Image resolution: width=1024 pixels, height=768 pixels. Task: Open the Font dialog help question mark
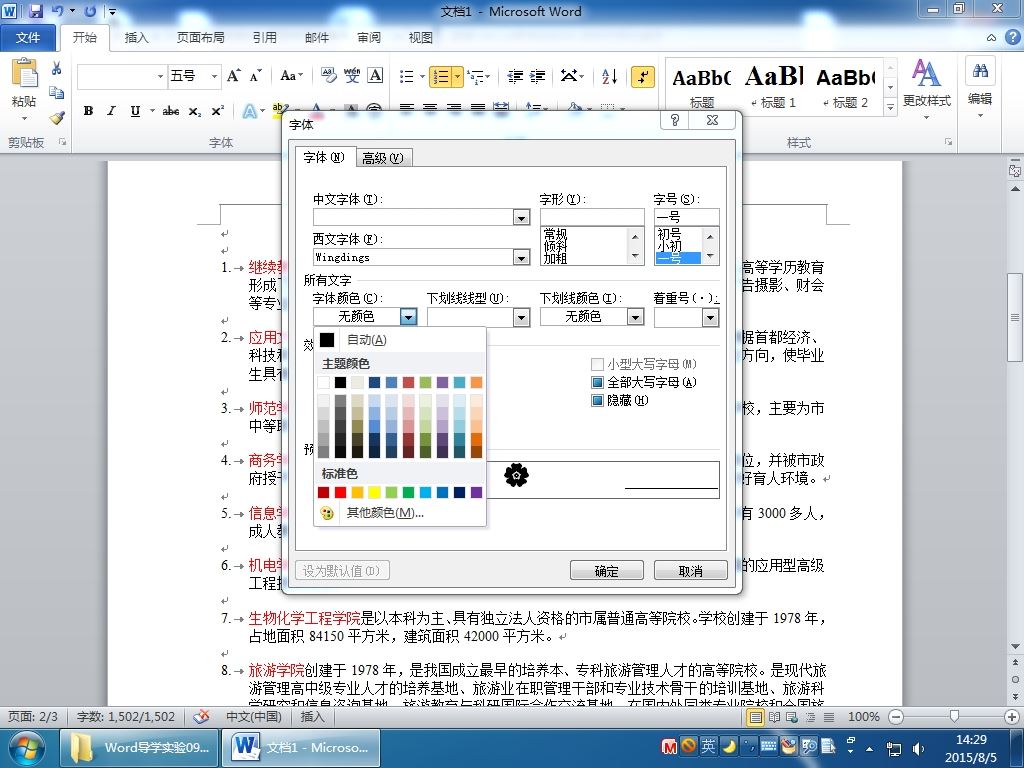pos(675,120)
